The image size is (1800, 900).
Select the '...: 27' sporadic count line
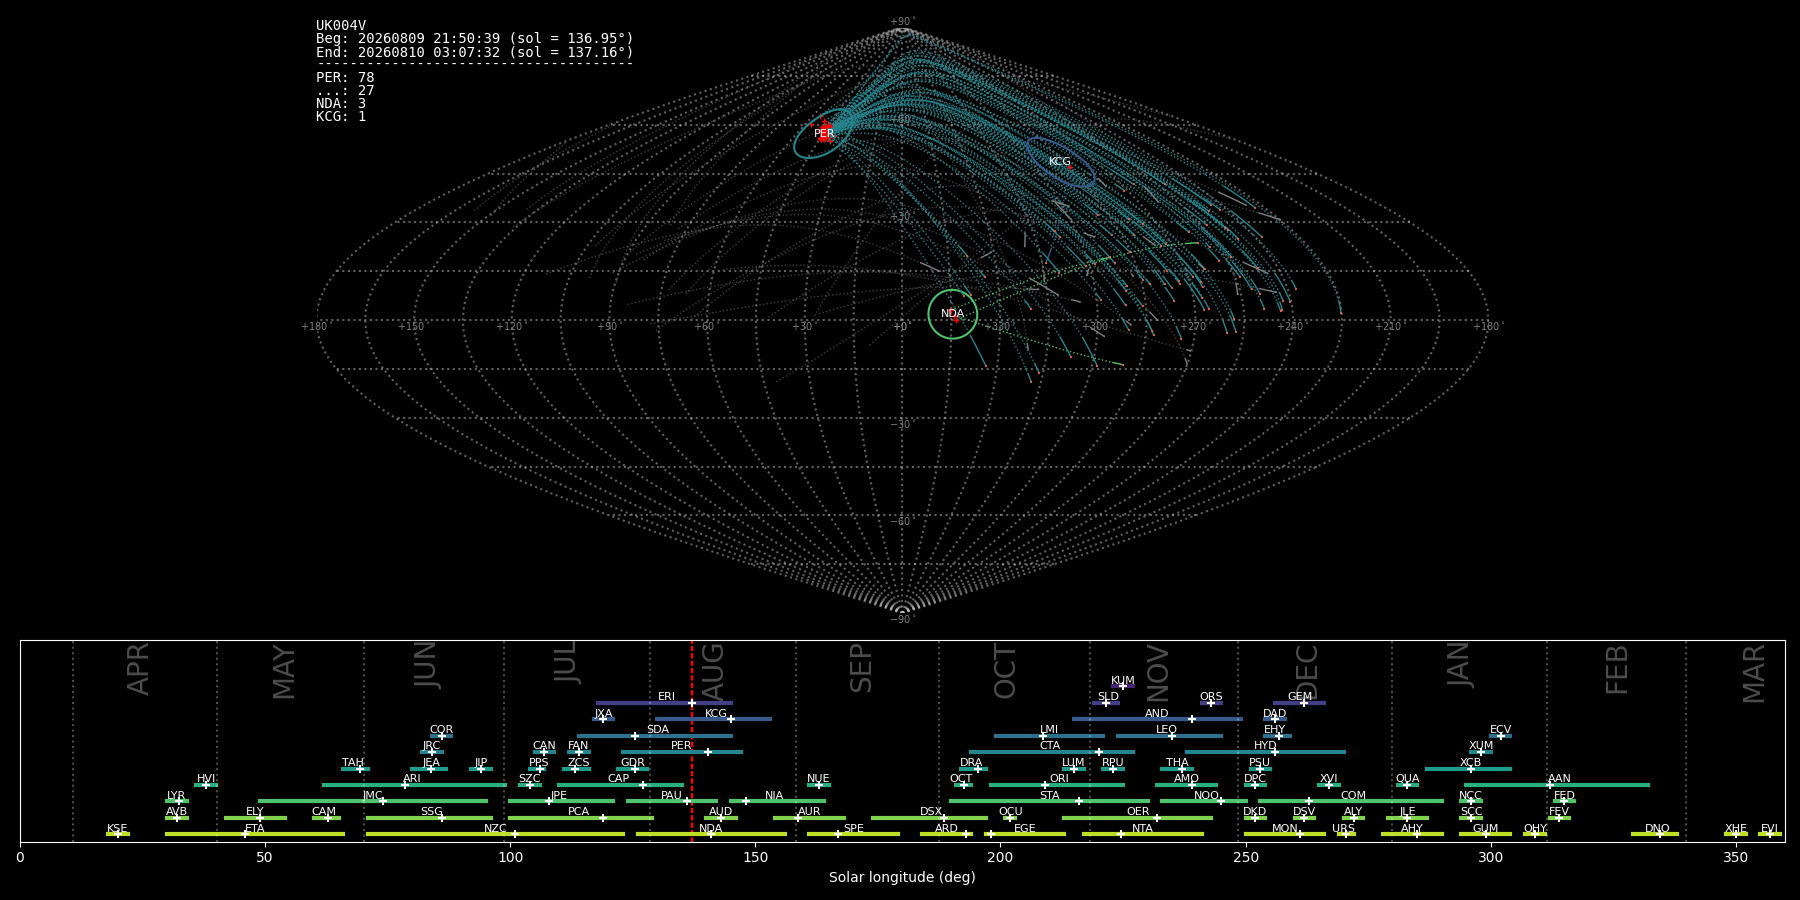[x=345, y=90]
